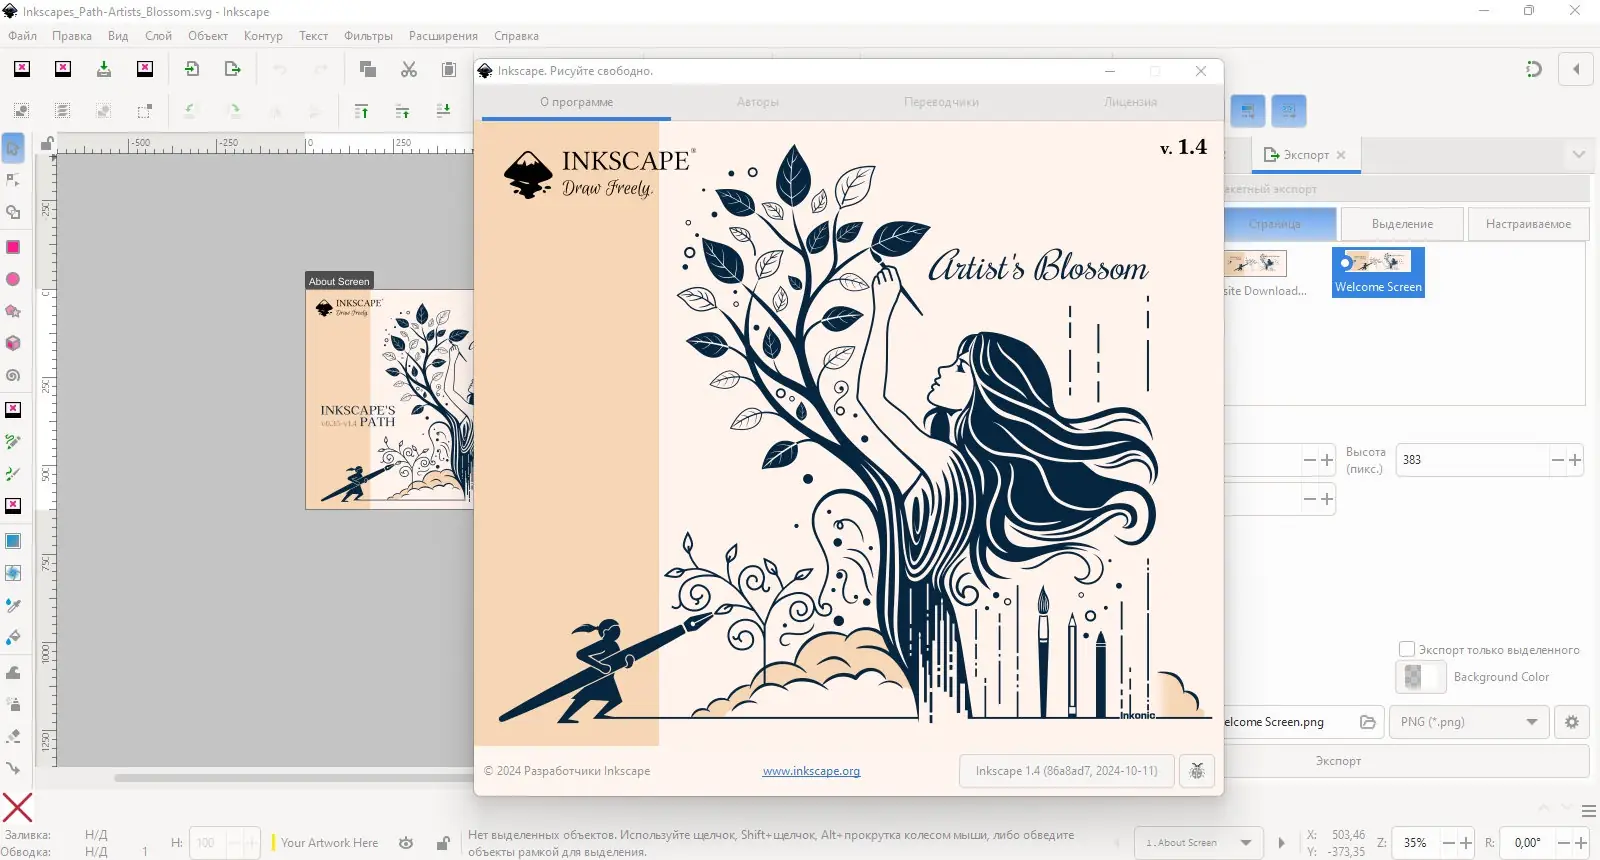Image resolution: width=1600 pixels, height=860 pixels.
Task: Close the Экспорт panel tab
Action: pos(1341,155)
